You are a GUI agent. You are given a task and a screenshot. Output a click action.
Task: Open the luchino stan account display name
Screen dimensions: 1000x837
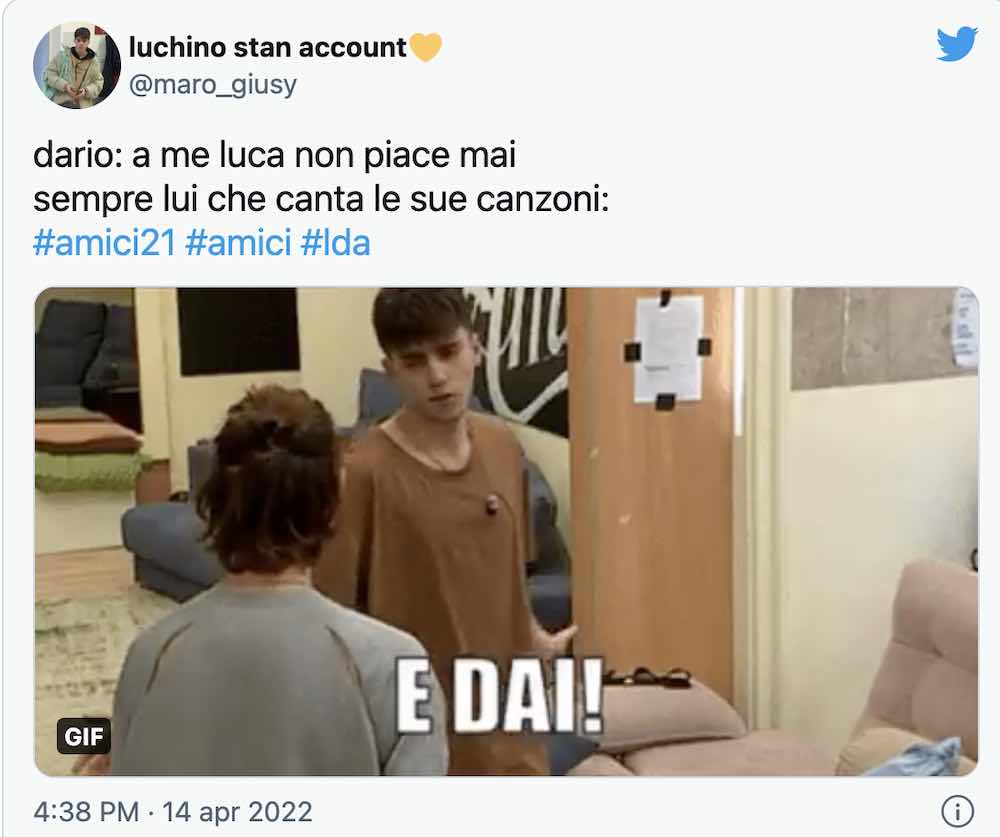tap(267, 47)
